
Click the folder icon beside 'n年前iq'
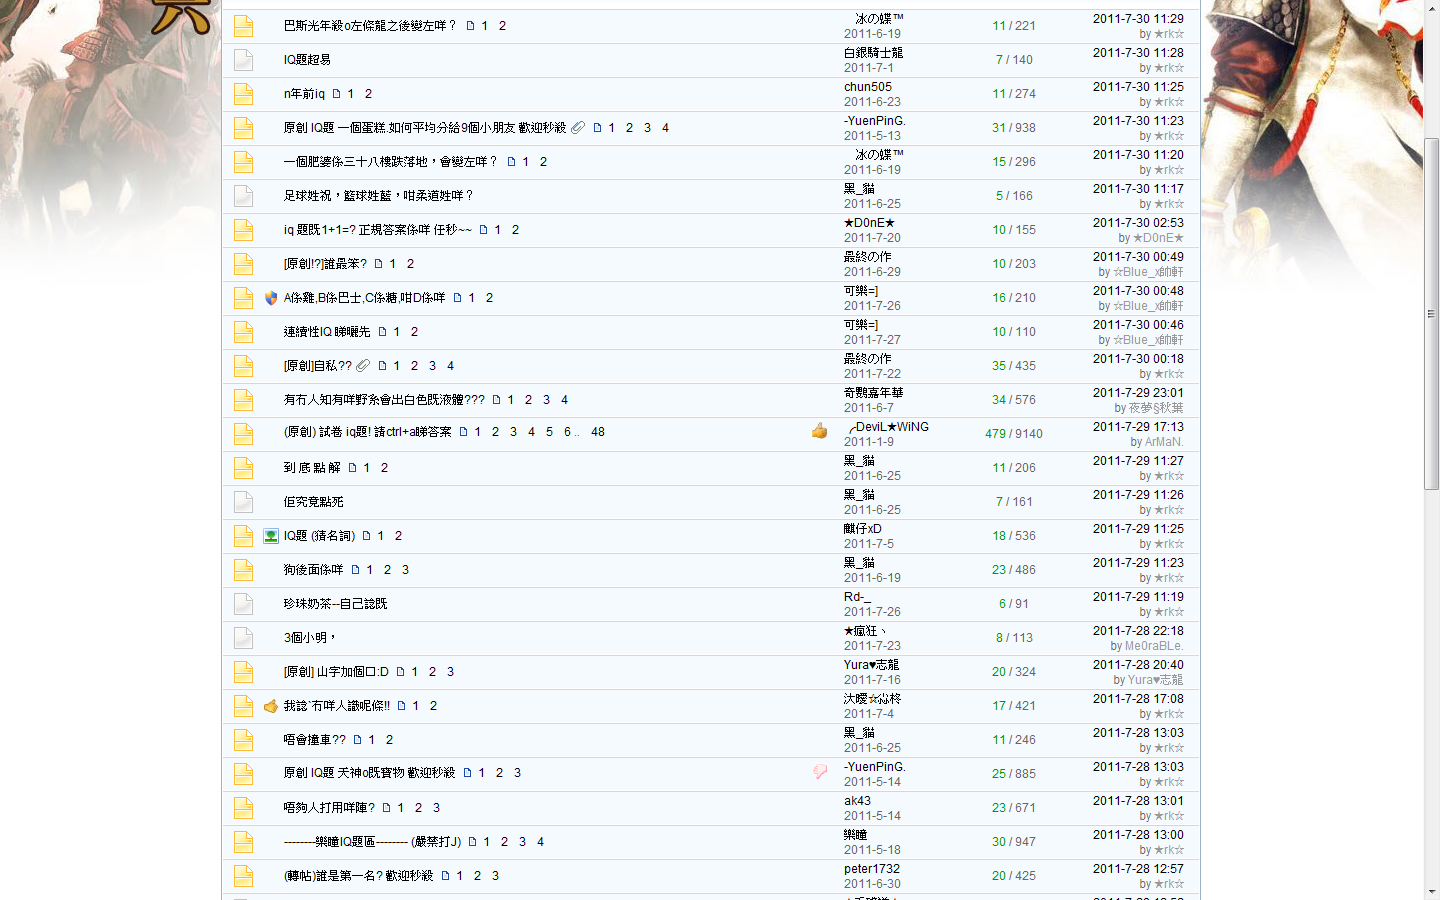click(243, 94)
